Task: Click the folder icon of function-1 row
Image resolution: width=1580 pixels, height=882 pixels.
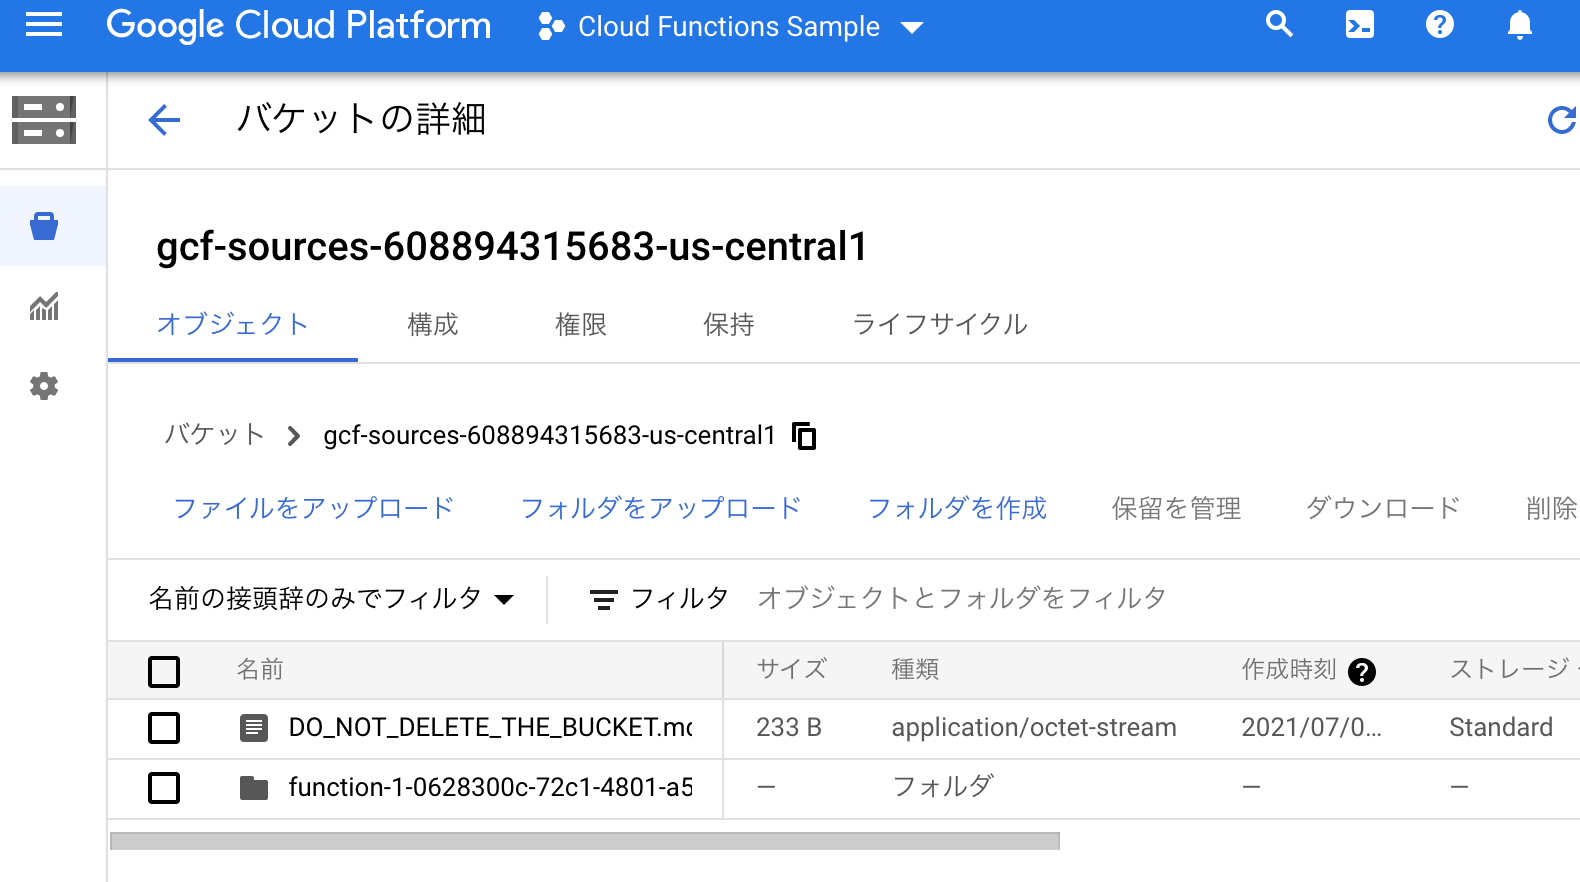Action: click(254, 788)
